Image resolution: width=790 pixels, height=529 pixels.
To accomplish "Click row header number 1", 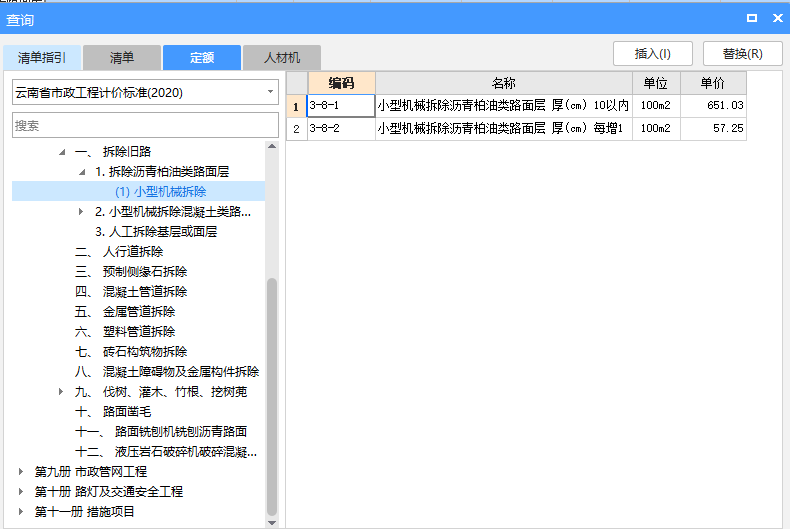I will tap(297, 106).
